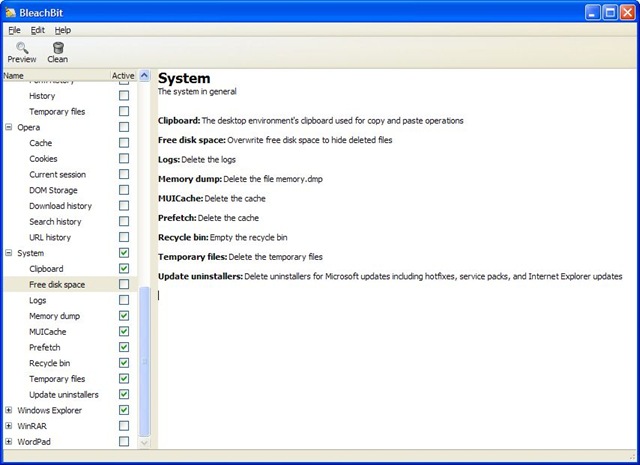Image resolution: width=640 pixels, height=465 pixels.
Task: Enable Download history checkbox
Action: [124, 205]
